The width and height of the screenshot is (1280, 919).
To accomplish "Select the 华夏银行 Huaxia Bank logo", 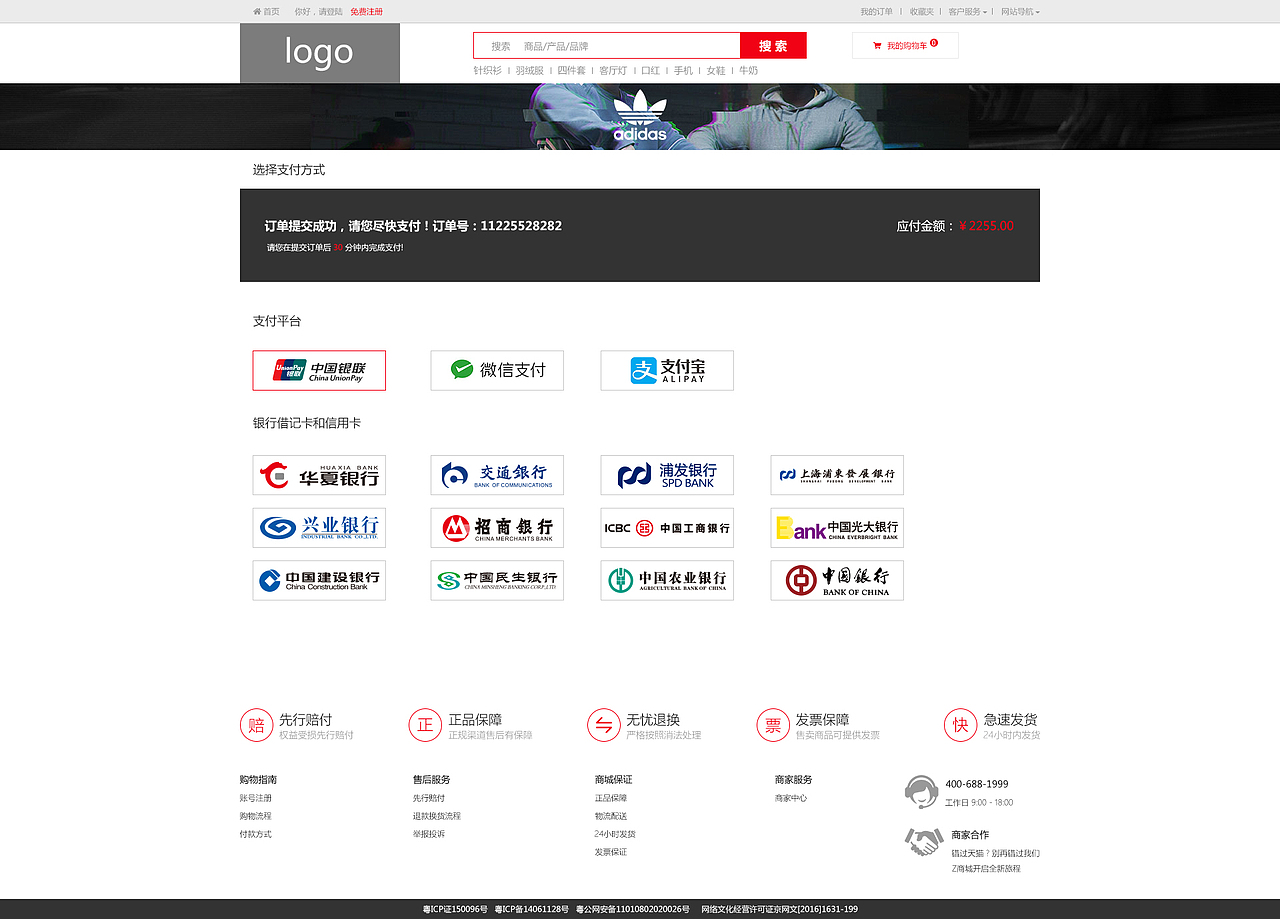I will pos(318,475).
